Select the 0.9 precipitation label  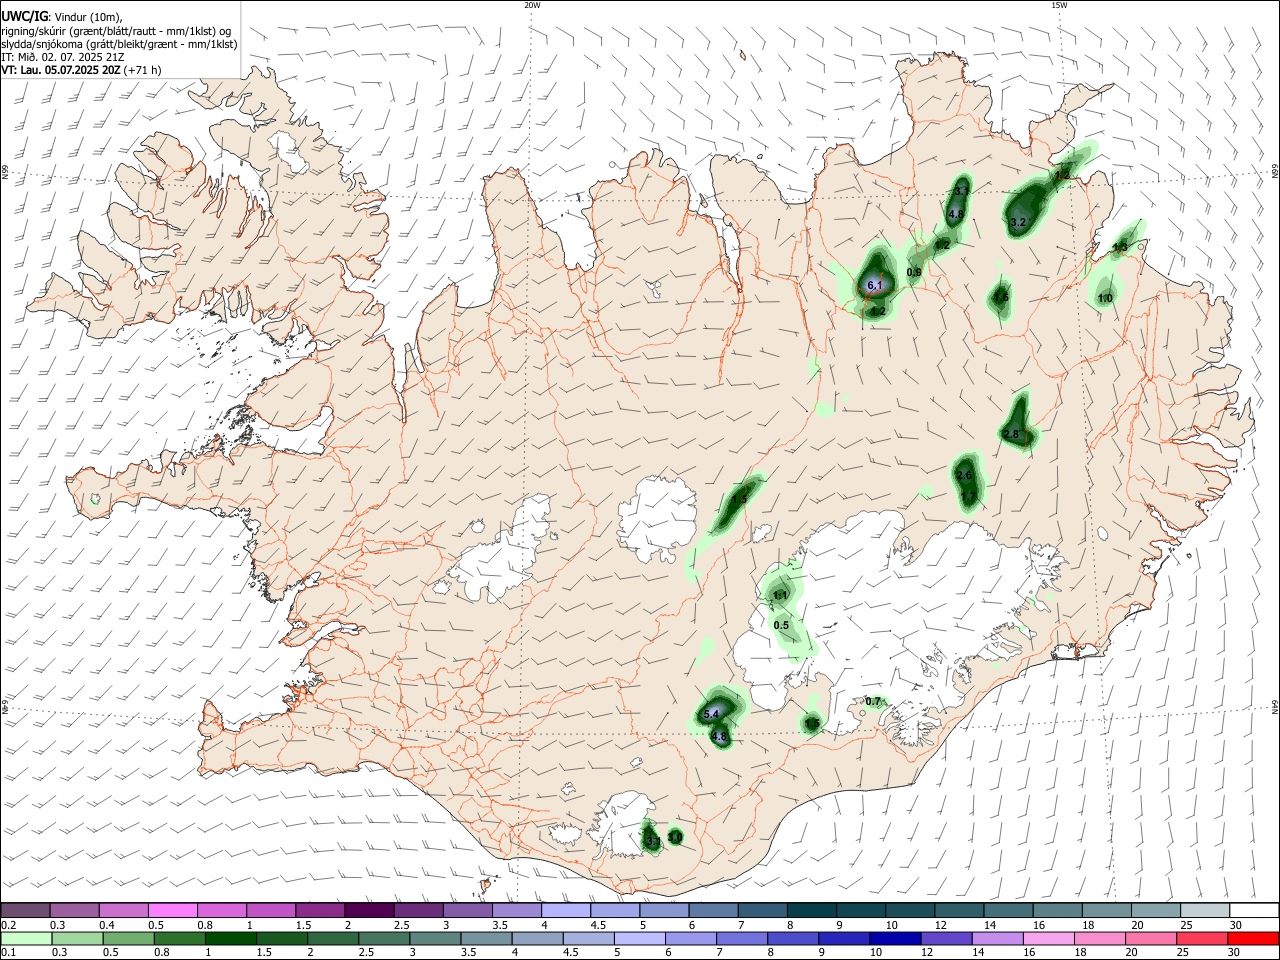tap(914, 272)
